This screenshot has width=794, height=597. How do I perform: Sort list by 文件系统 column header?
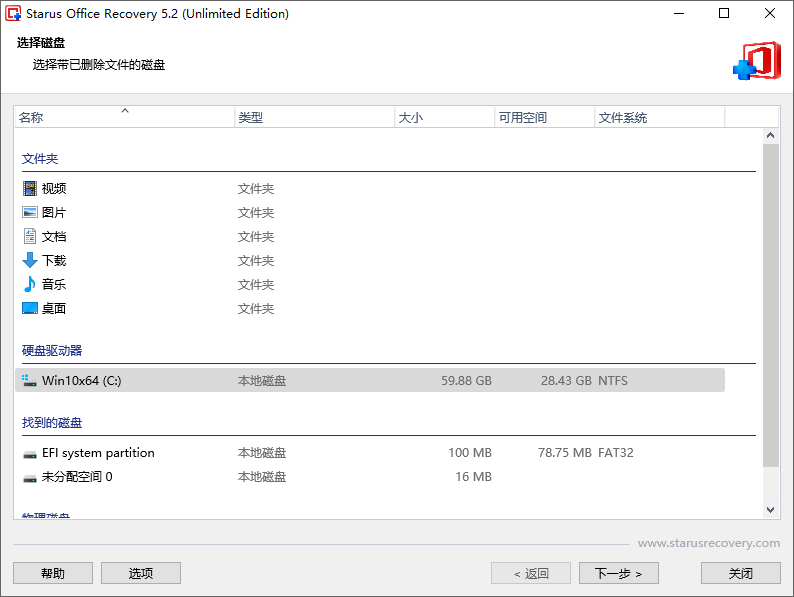click(x=659, y=117)
